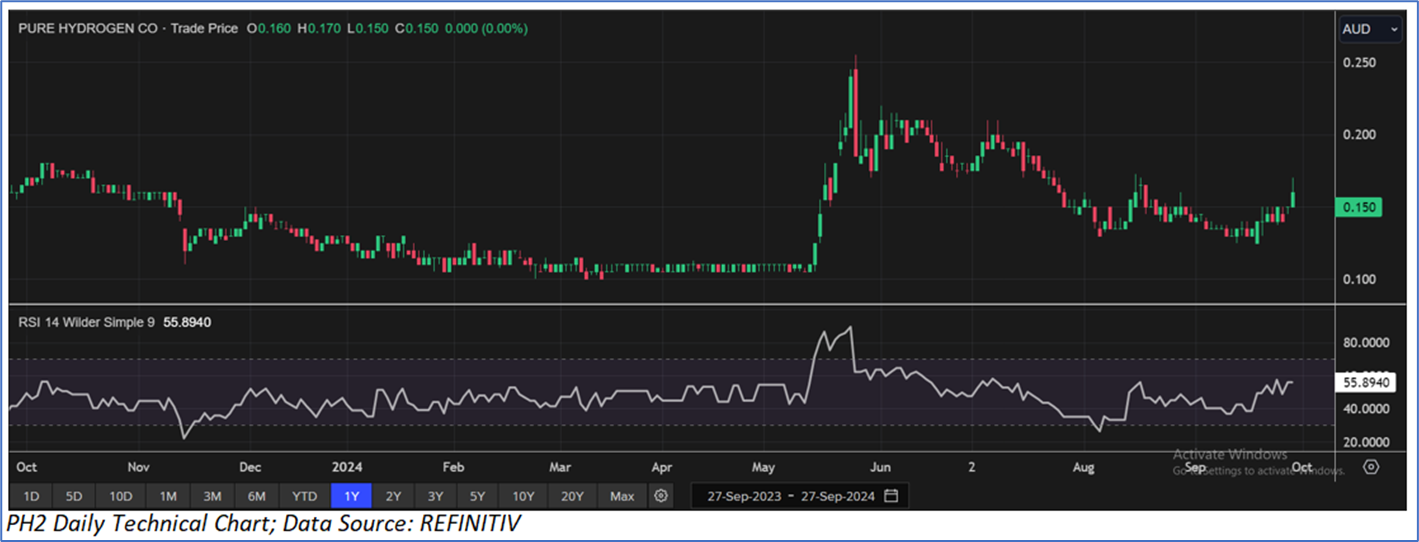Switch to the 5D time range

point(75,496)
